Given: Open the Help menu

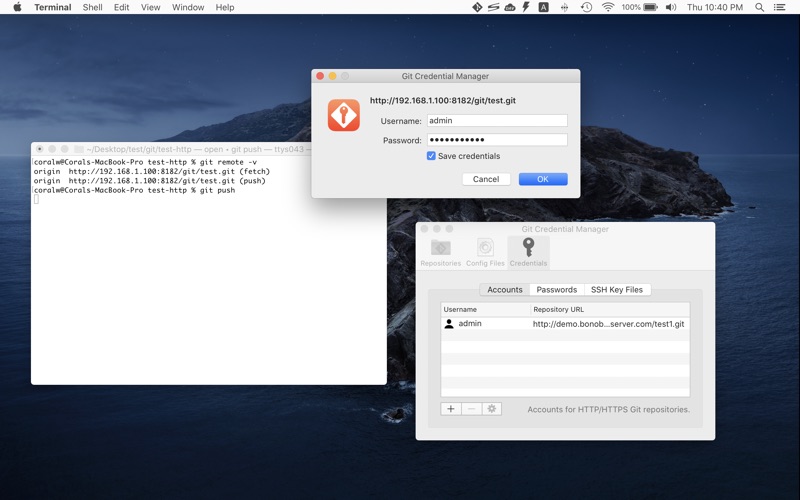Looking at the screenshot, I should 224,7.
